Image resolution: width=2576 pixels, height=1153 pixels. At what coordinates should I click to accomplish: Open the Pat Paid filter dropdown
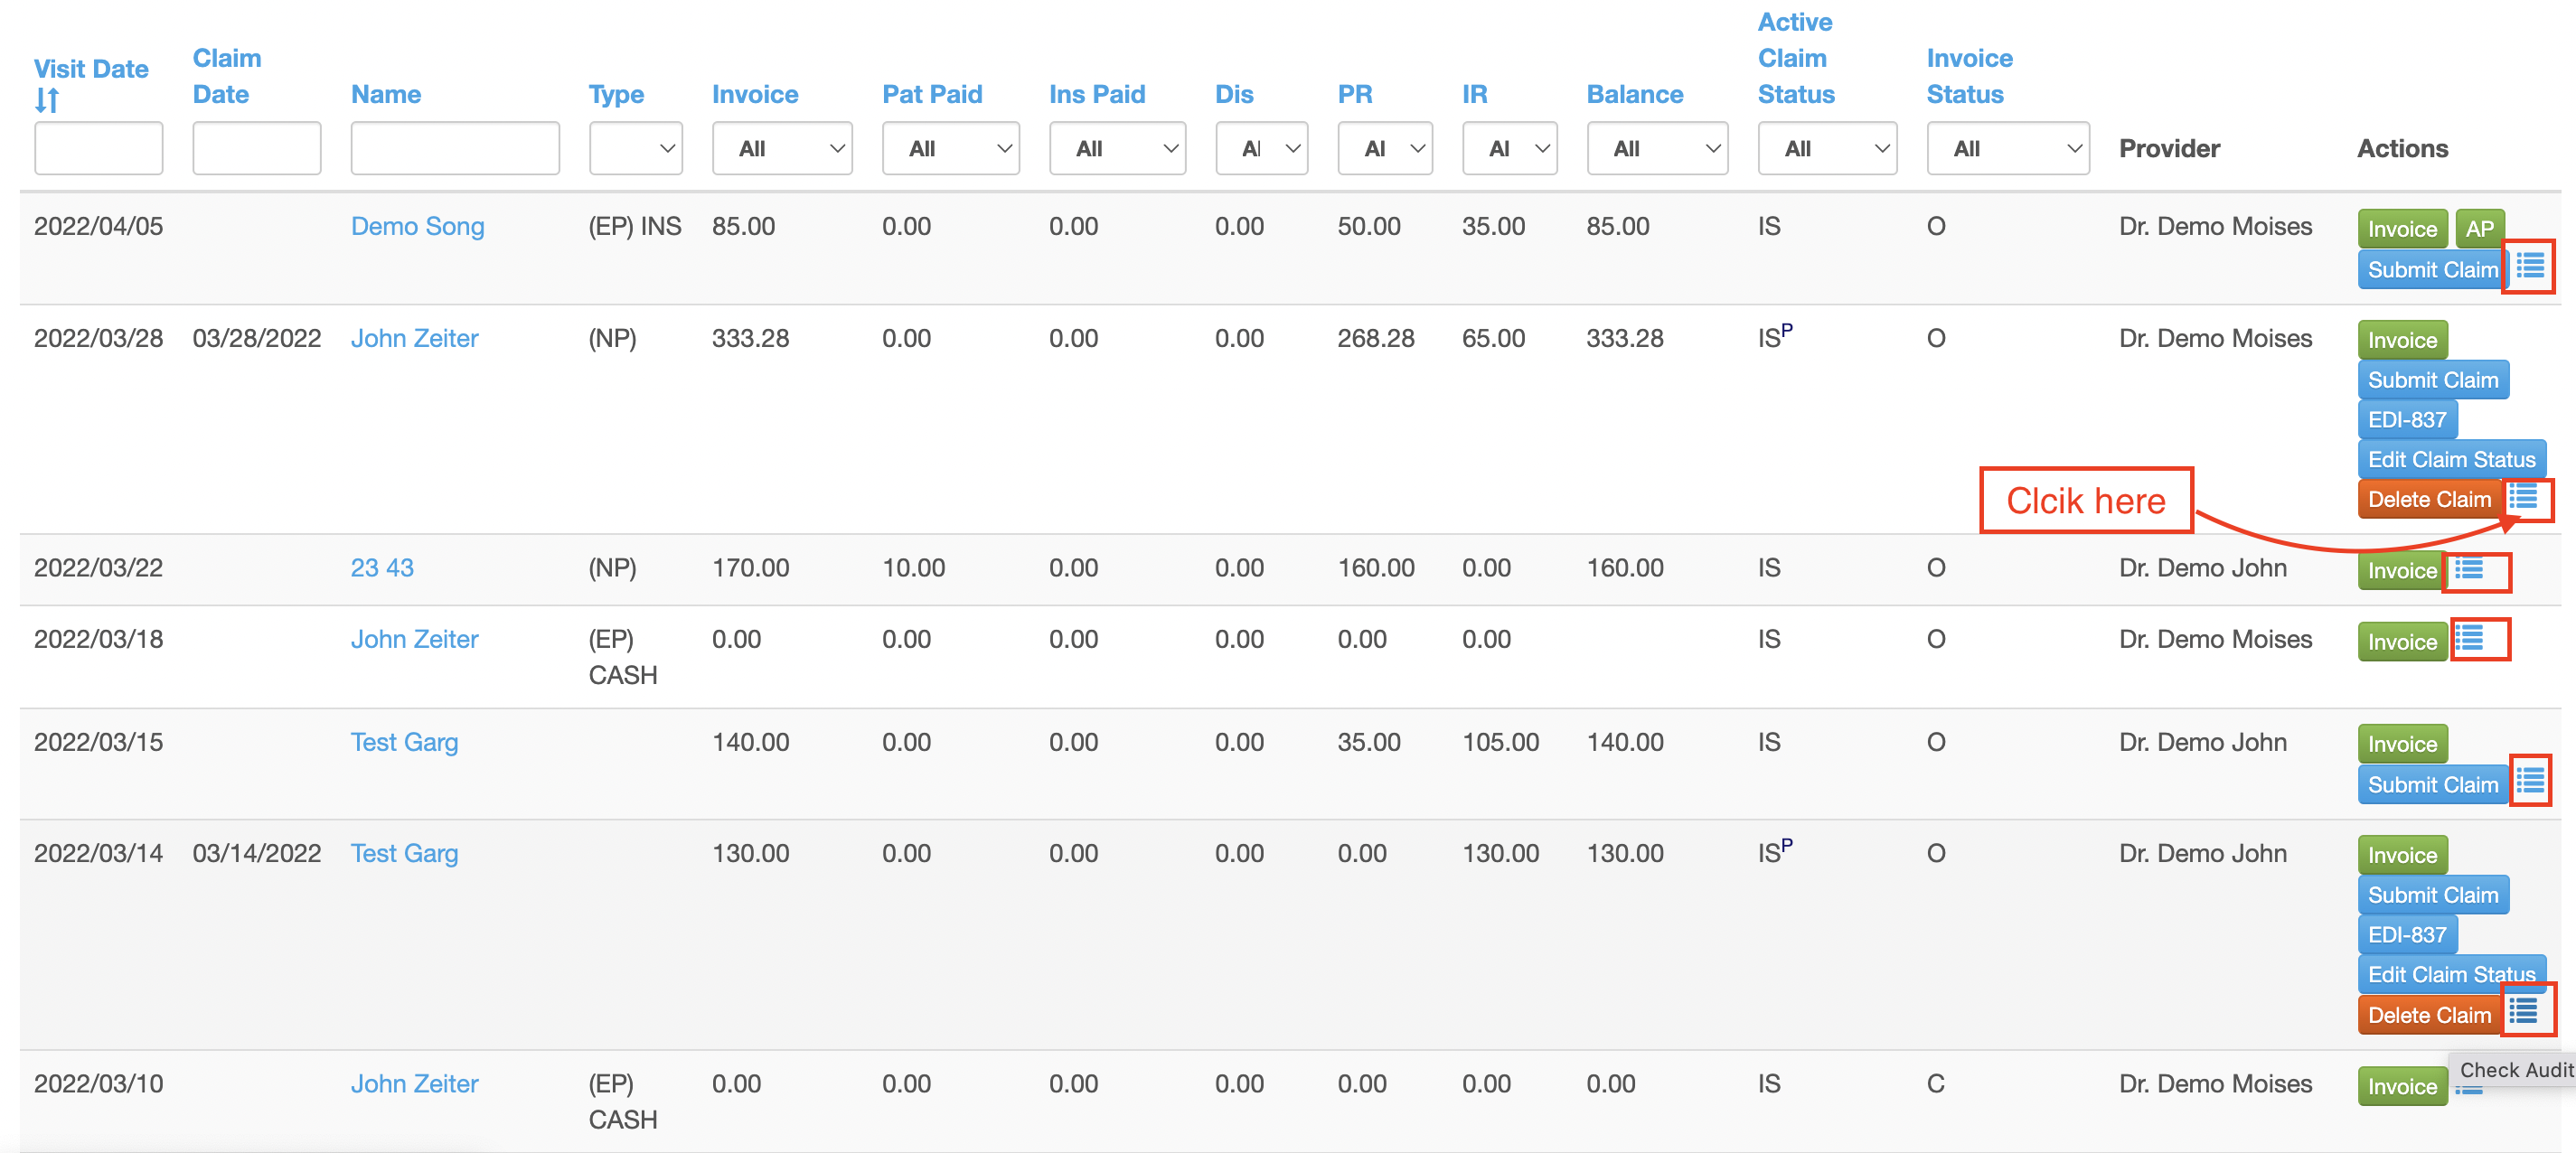tap(951, 148)
